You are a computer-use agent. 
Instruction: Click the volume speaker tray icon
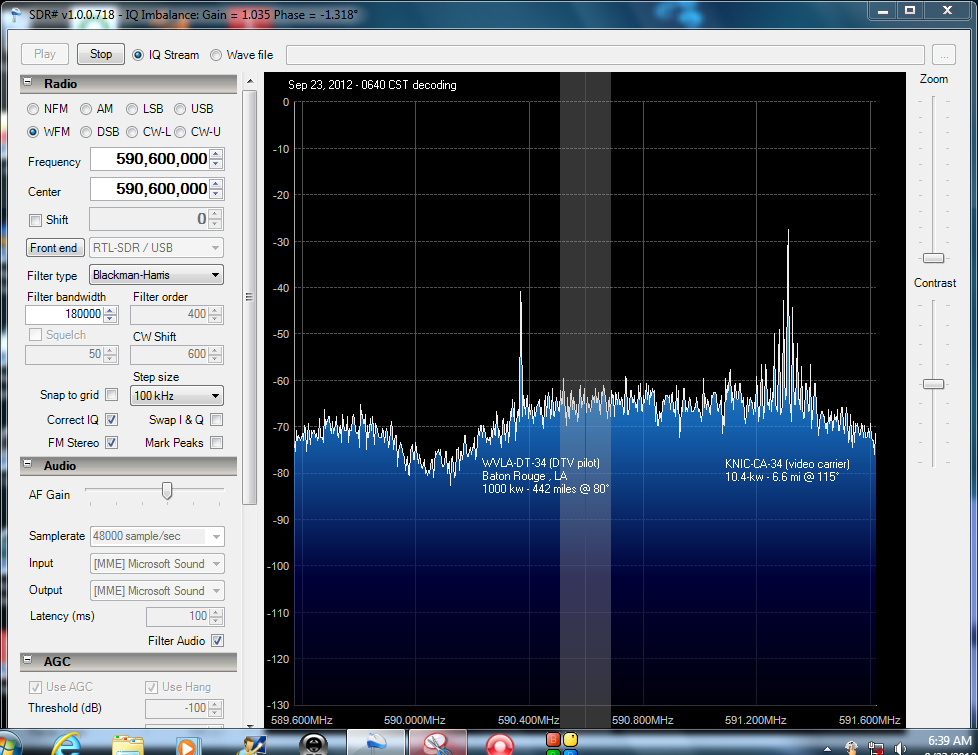click(900, 748)
